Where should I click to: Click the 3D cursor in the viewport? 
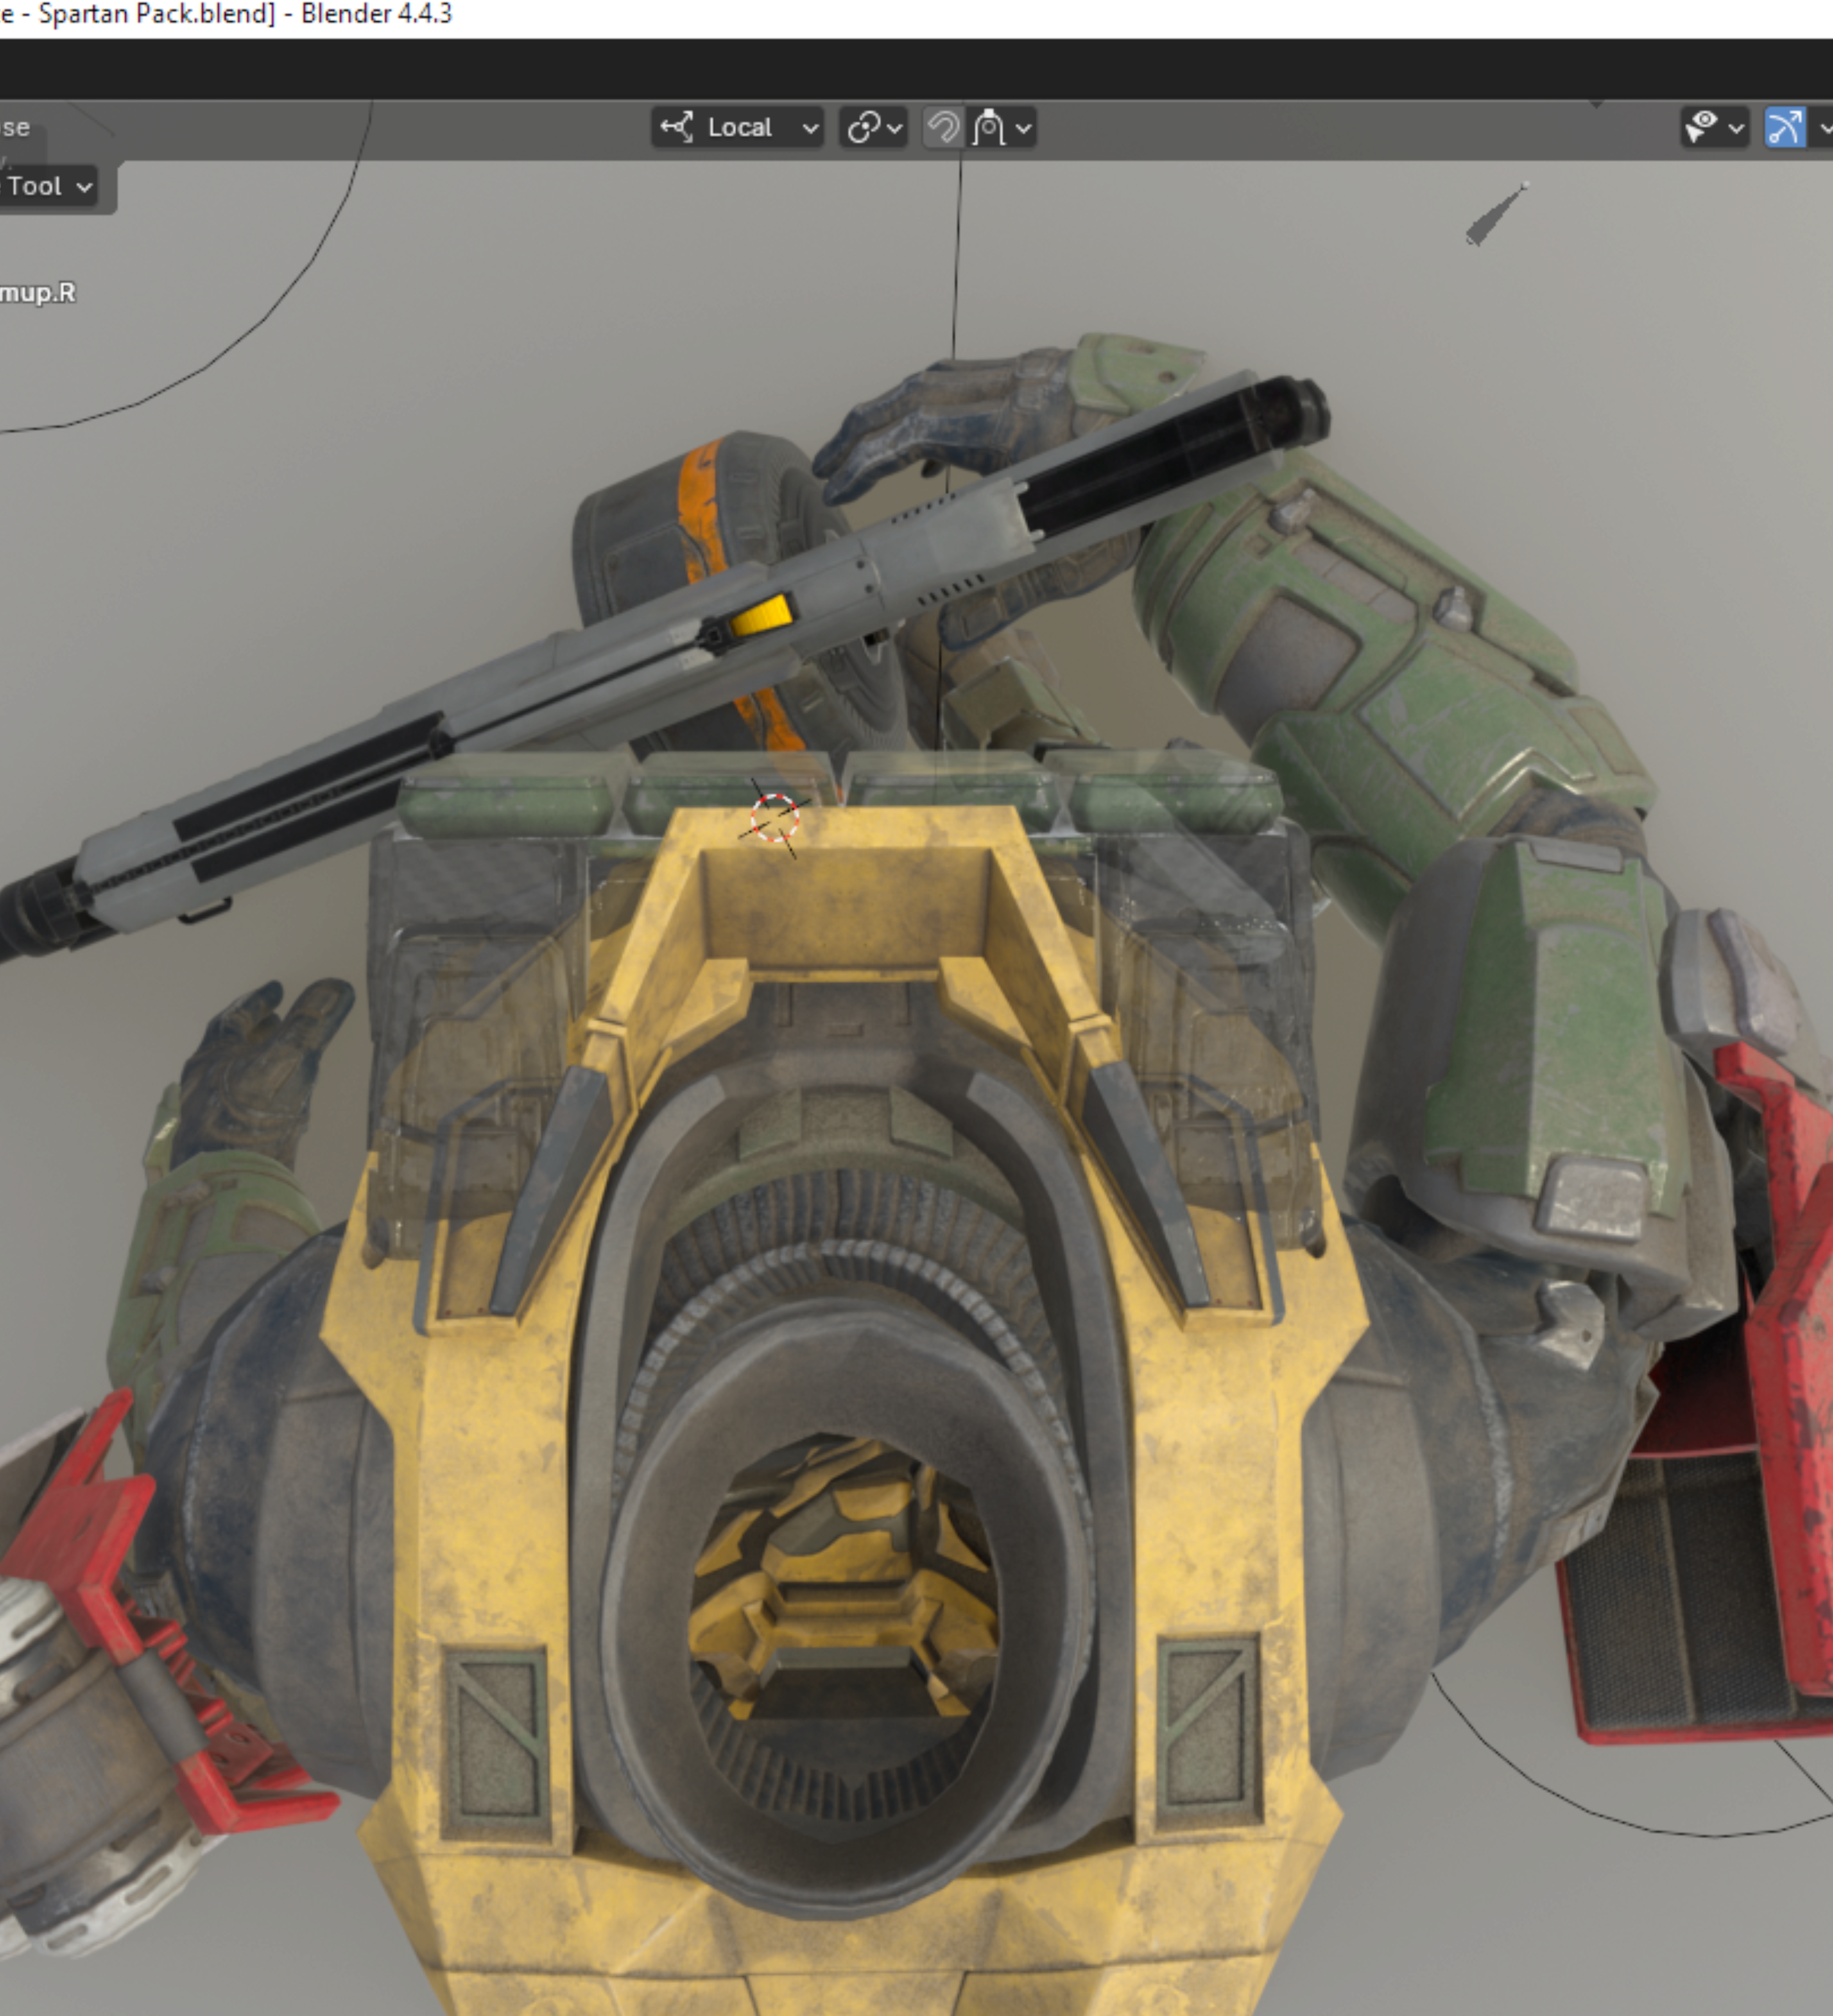[x=774, y=818]
